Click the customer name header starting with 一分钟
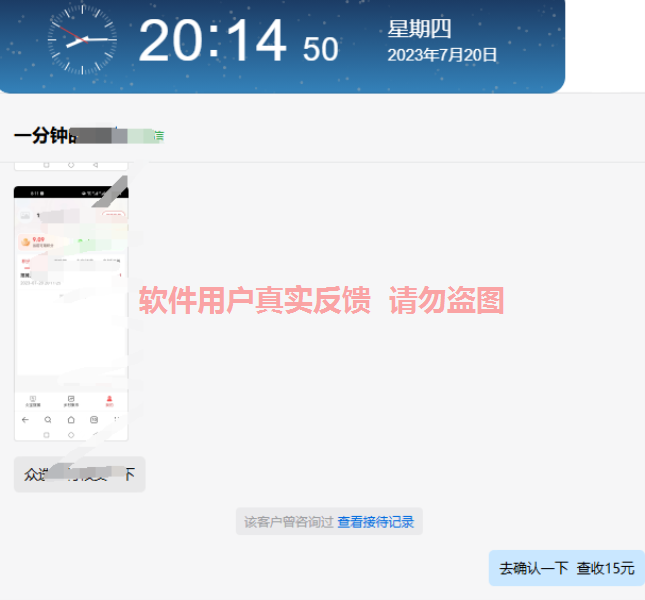The width and height of the screenshot is (645, 600). tap(89, 135)
